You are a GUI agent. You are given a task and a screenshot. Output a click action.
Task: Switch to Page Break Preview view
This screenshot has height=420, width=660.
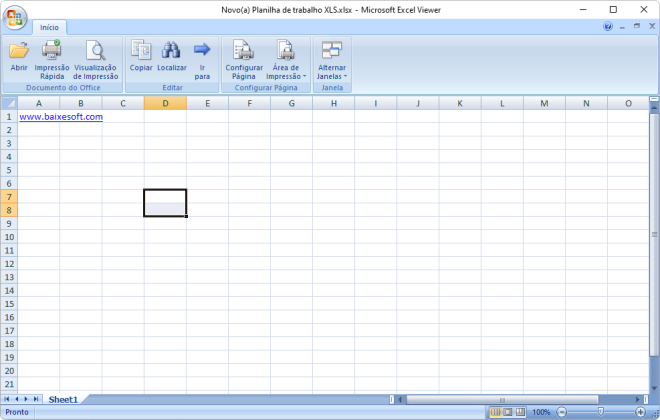point(521,412)
